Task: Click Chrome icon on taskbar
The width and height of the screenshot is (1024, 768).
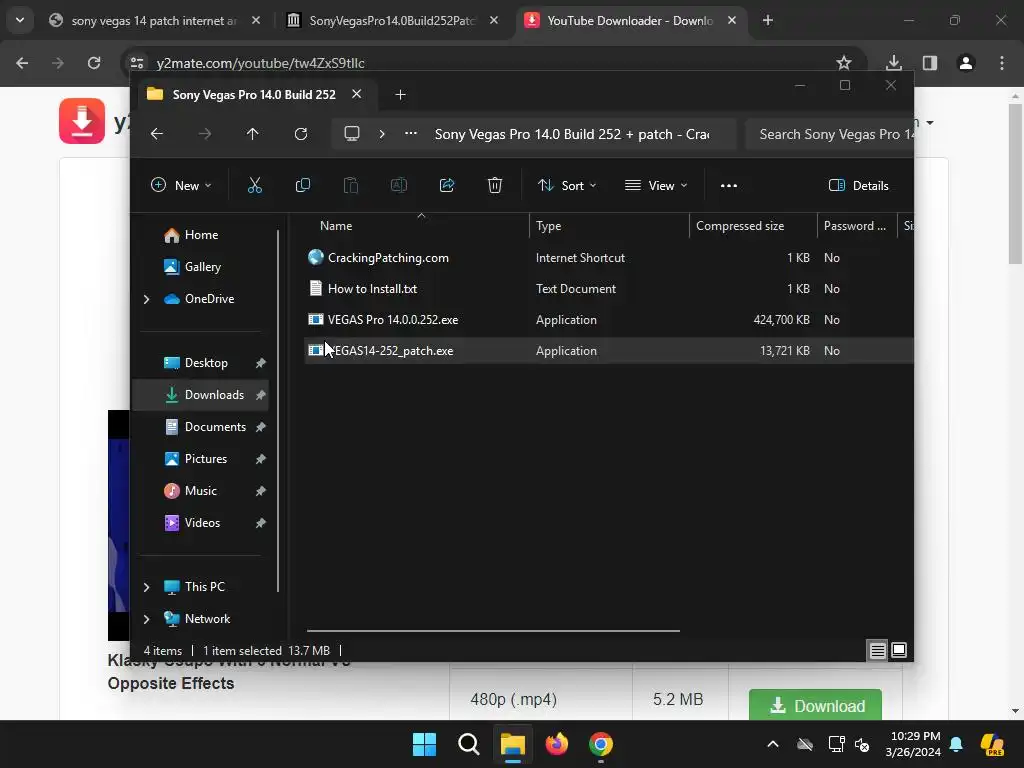Action: pos(601,744)
